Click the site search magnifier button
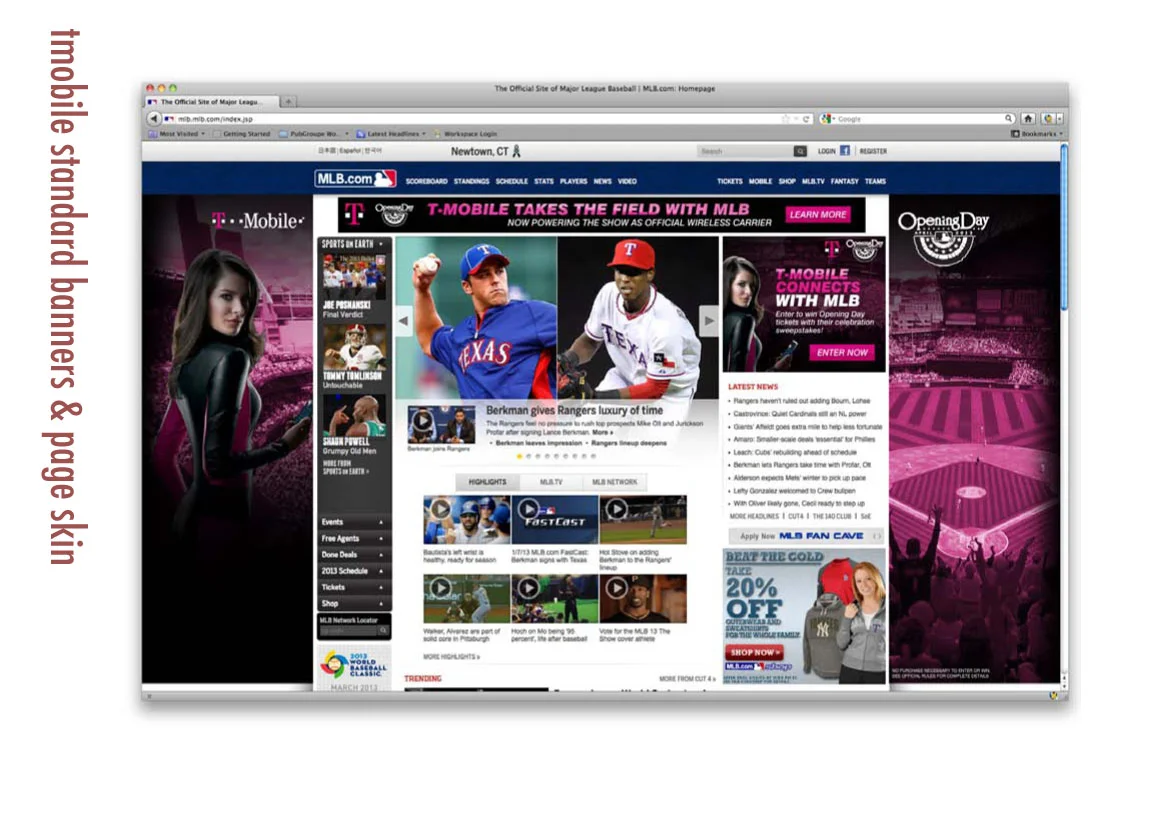 pos(800,151)
